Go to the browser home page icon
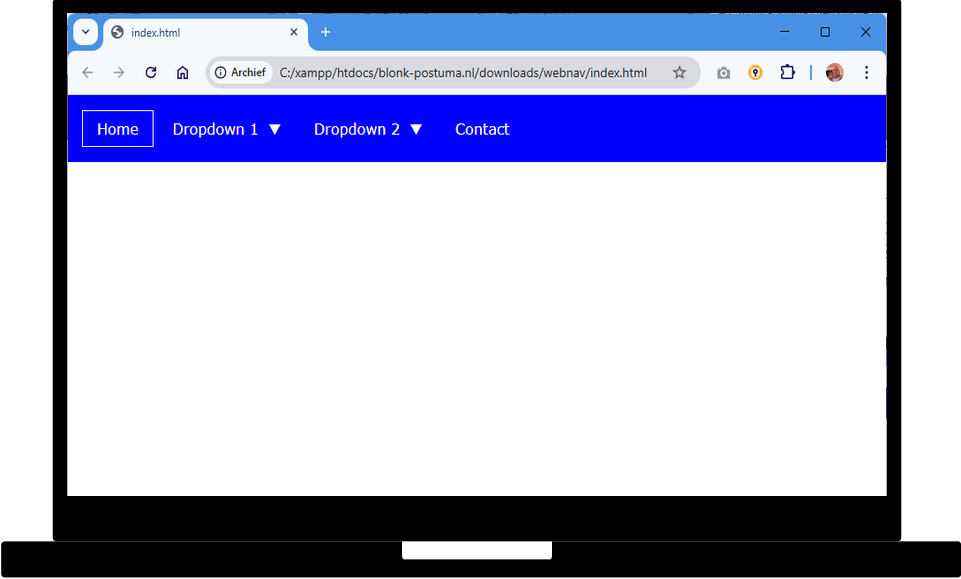The width and height of the screenshot is (961, 579). tap(182, 73)
